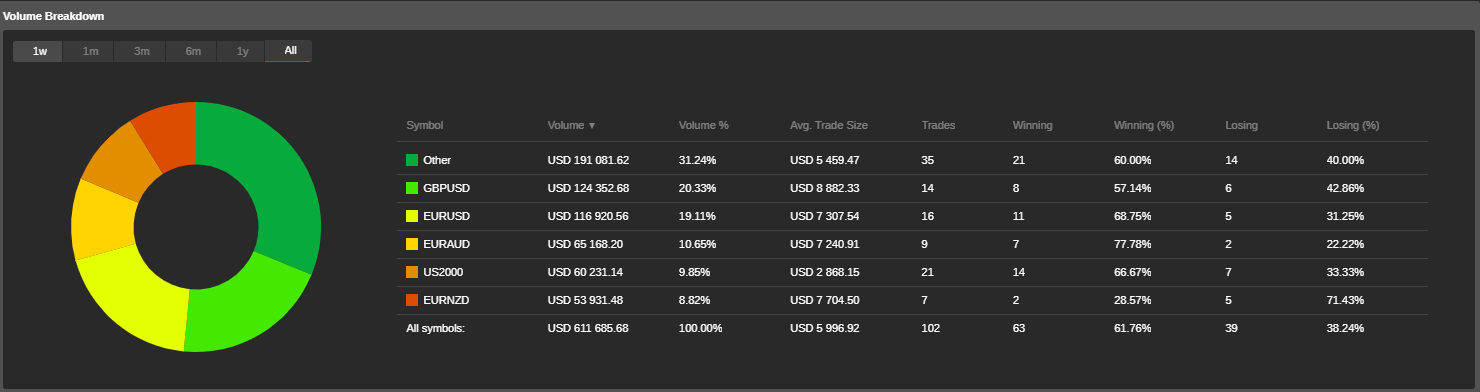Switch to the 1m time range
The image size is (1480, 392).
pyautogui.click(x=90, y=51)
